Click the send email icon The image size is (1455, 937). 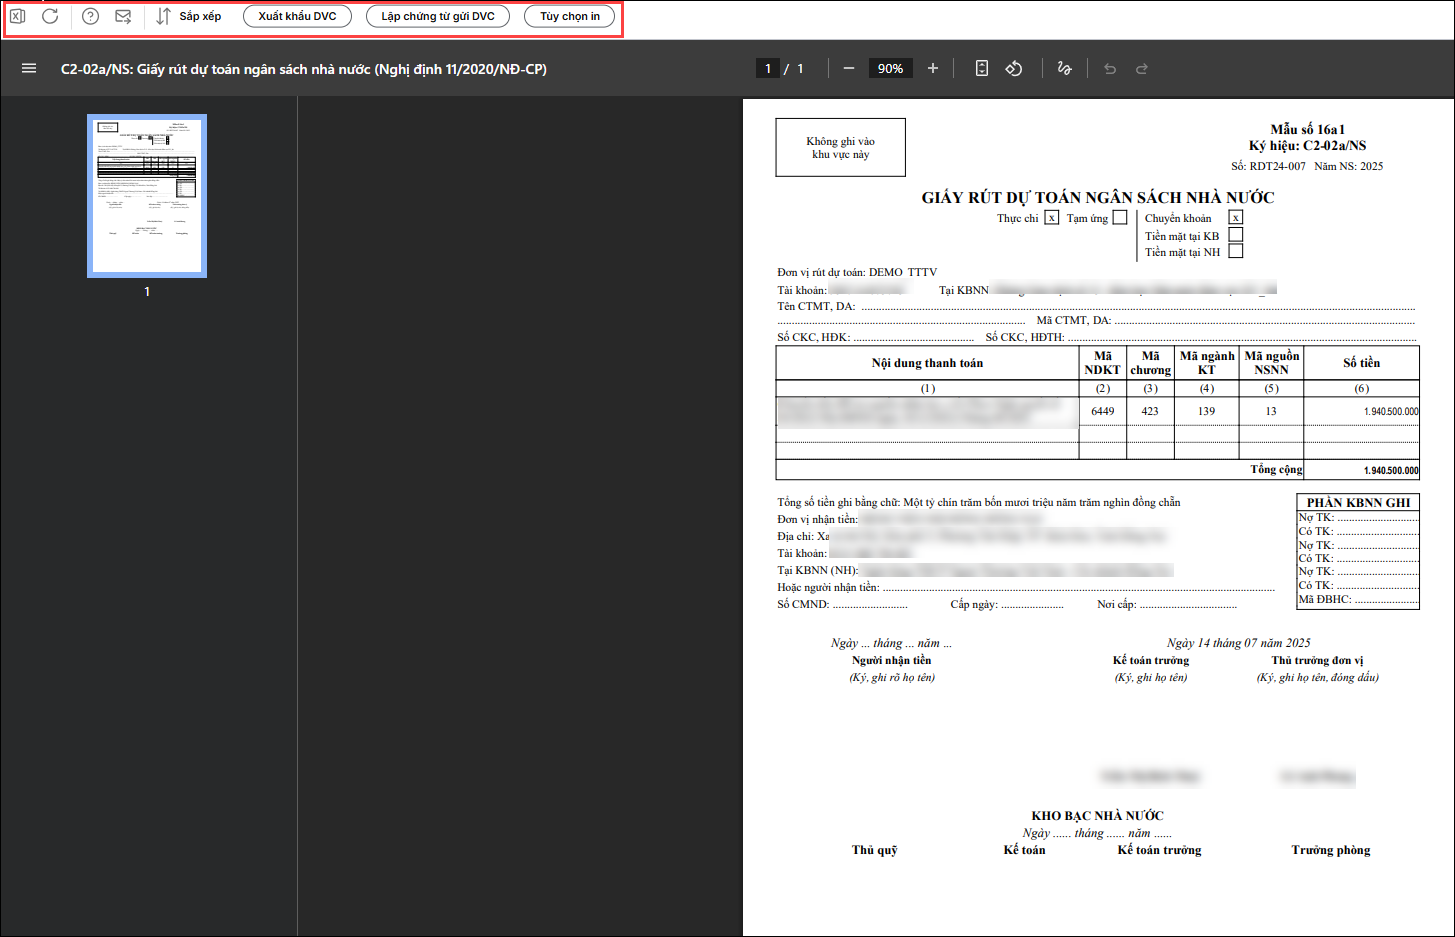point(123,16)
